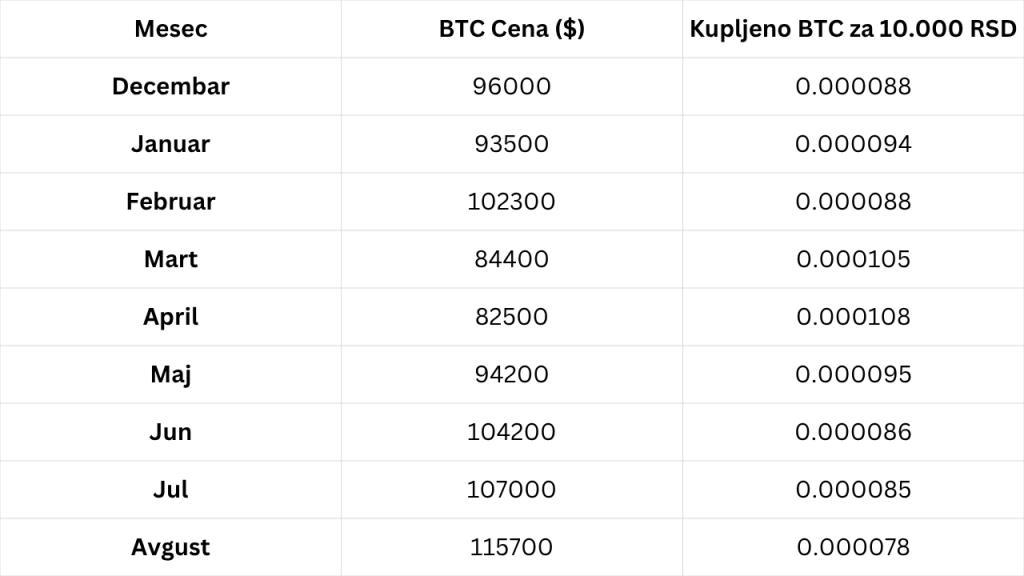The width and height of the screenshot is (1024, 576).
Task: Select the Jun month cell
Action: [170, 432]
